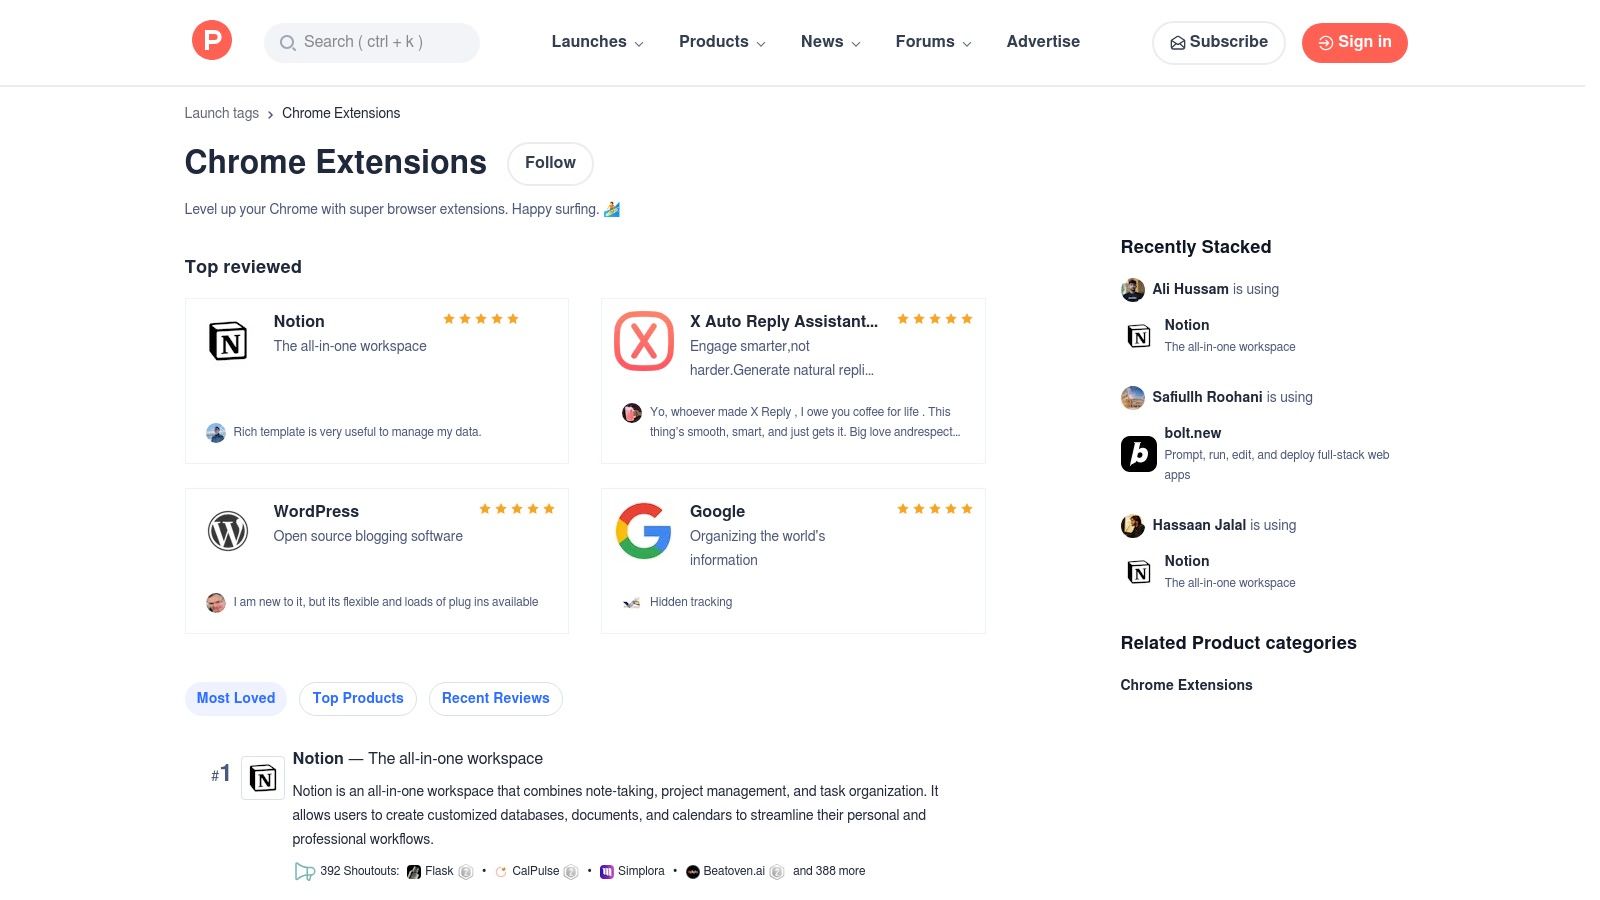
Task: Click the Notion icon next to Ali Hussam
Action: click(x=1138, y=336)
